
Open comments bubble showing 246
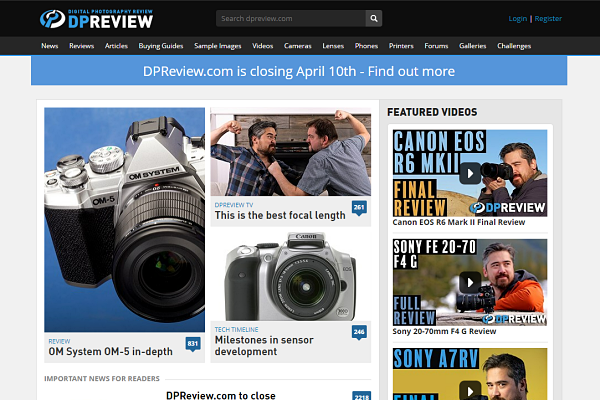[359, 332]
